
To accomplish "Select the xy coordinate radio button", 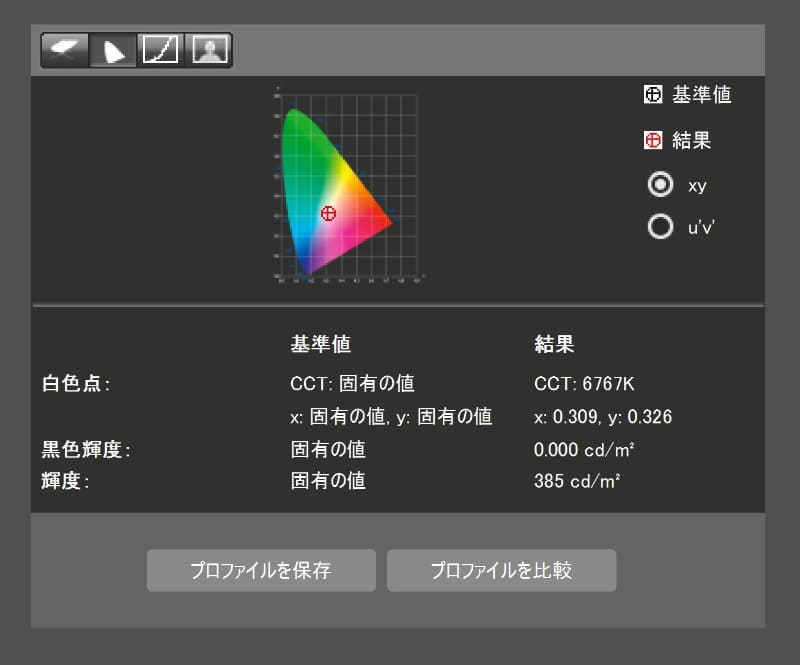I will (x=661, y=185).
